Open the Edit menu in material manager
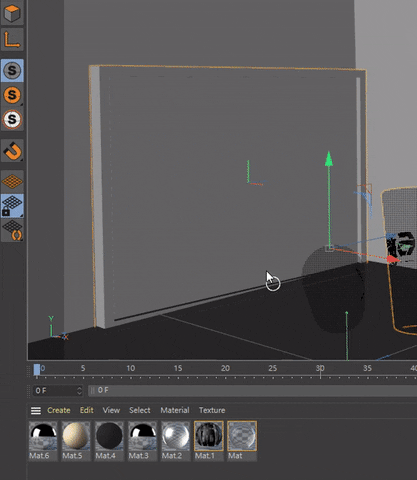Screen dimensions: 417x480 [x=87, y=410]
